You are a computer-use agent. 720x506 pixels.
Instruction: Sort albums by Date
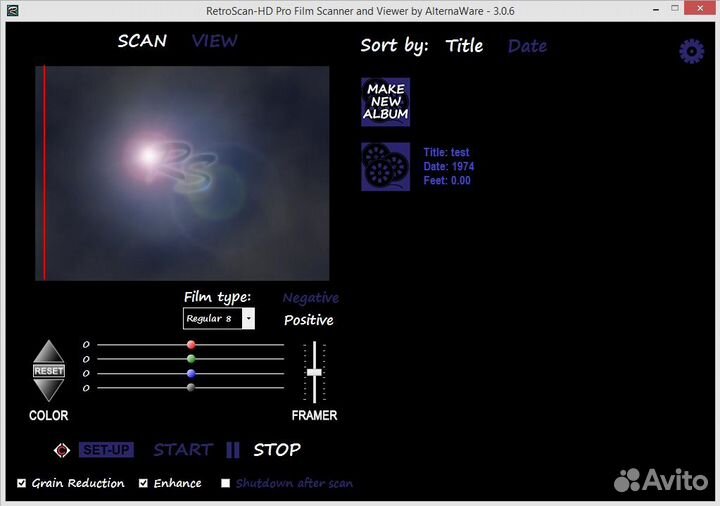pos(527,46)
